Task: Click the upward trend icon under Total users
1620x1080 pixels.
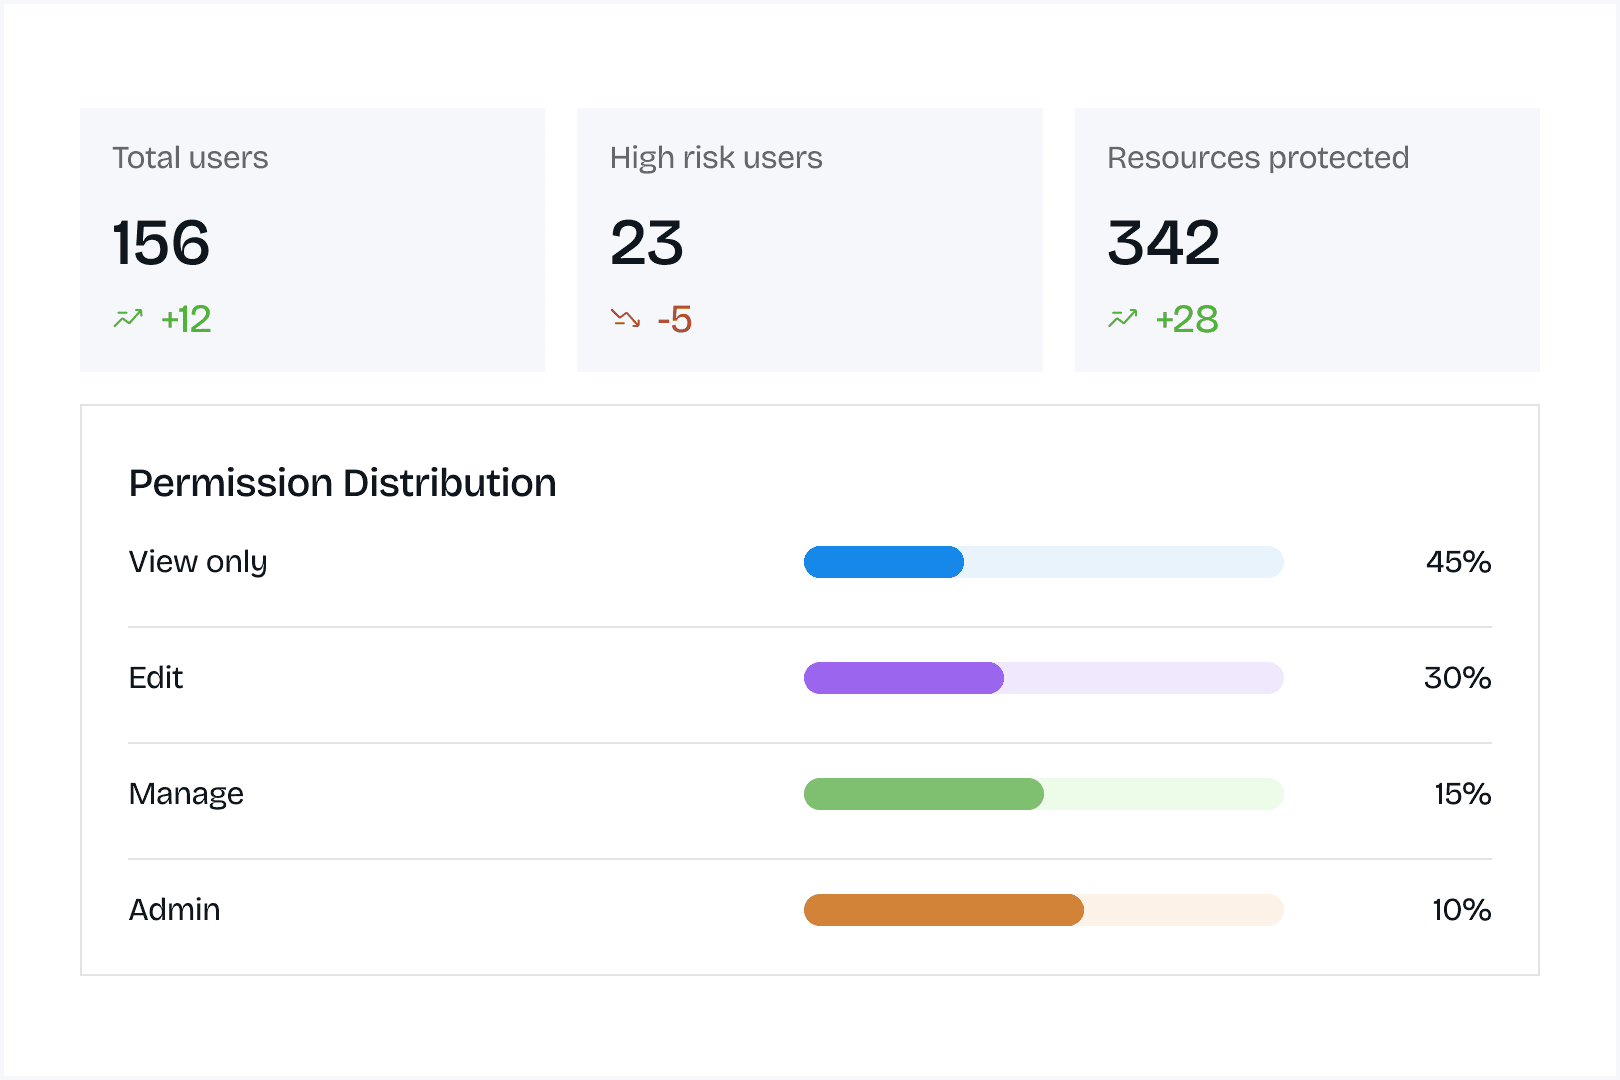Action: [128, 319]
